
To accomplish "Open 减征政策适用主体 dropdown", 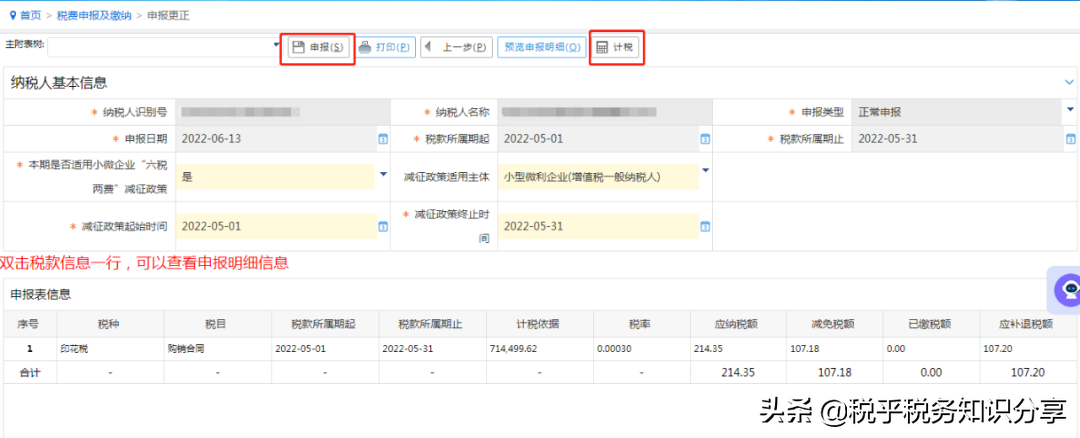I will (705, 170).
